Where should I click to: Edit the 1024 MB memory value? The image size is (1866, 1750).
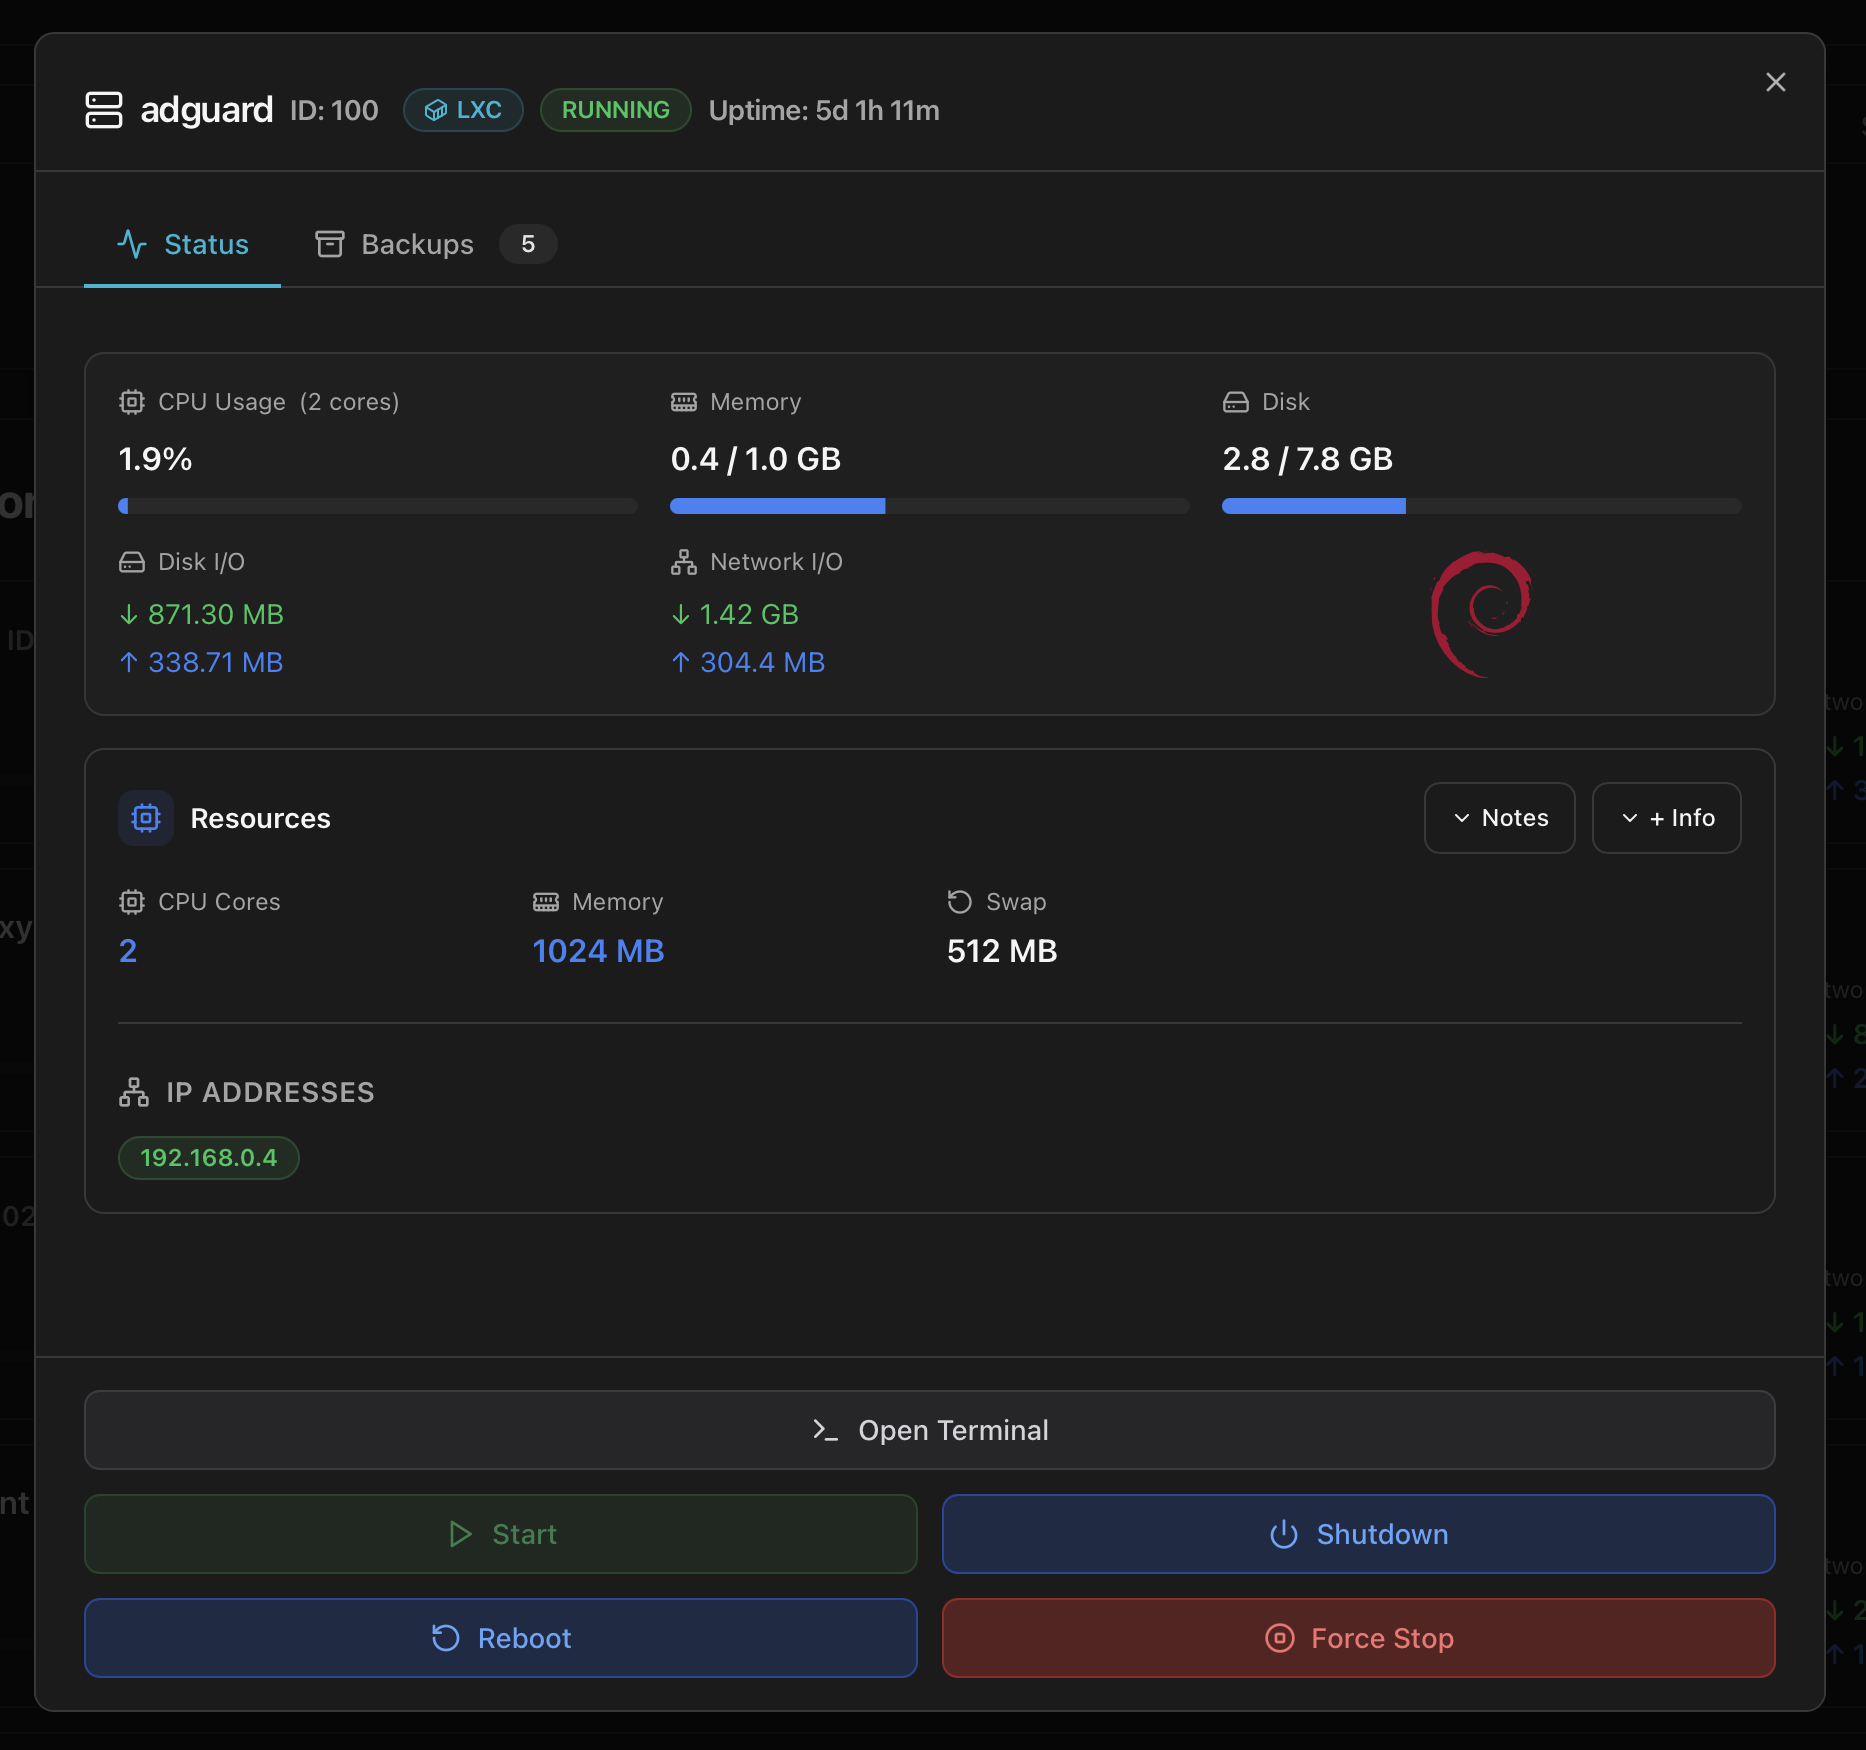click(x=599, y=951)
